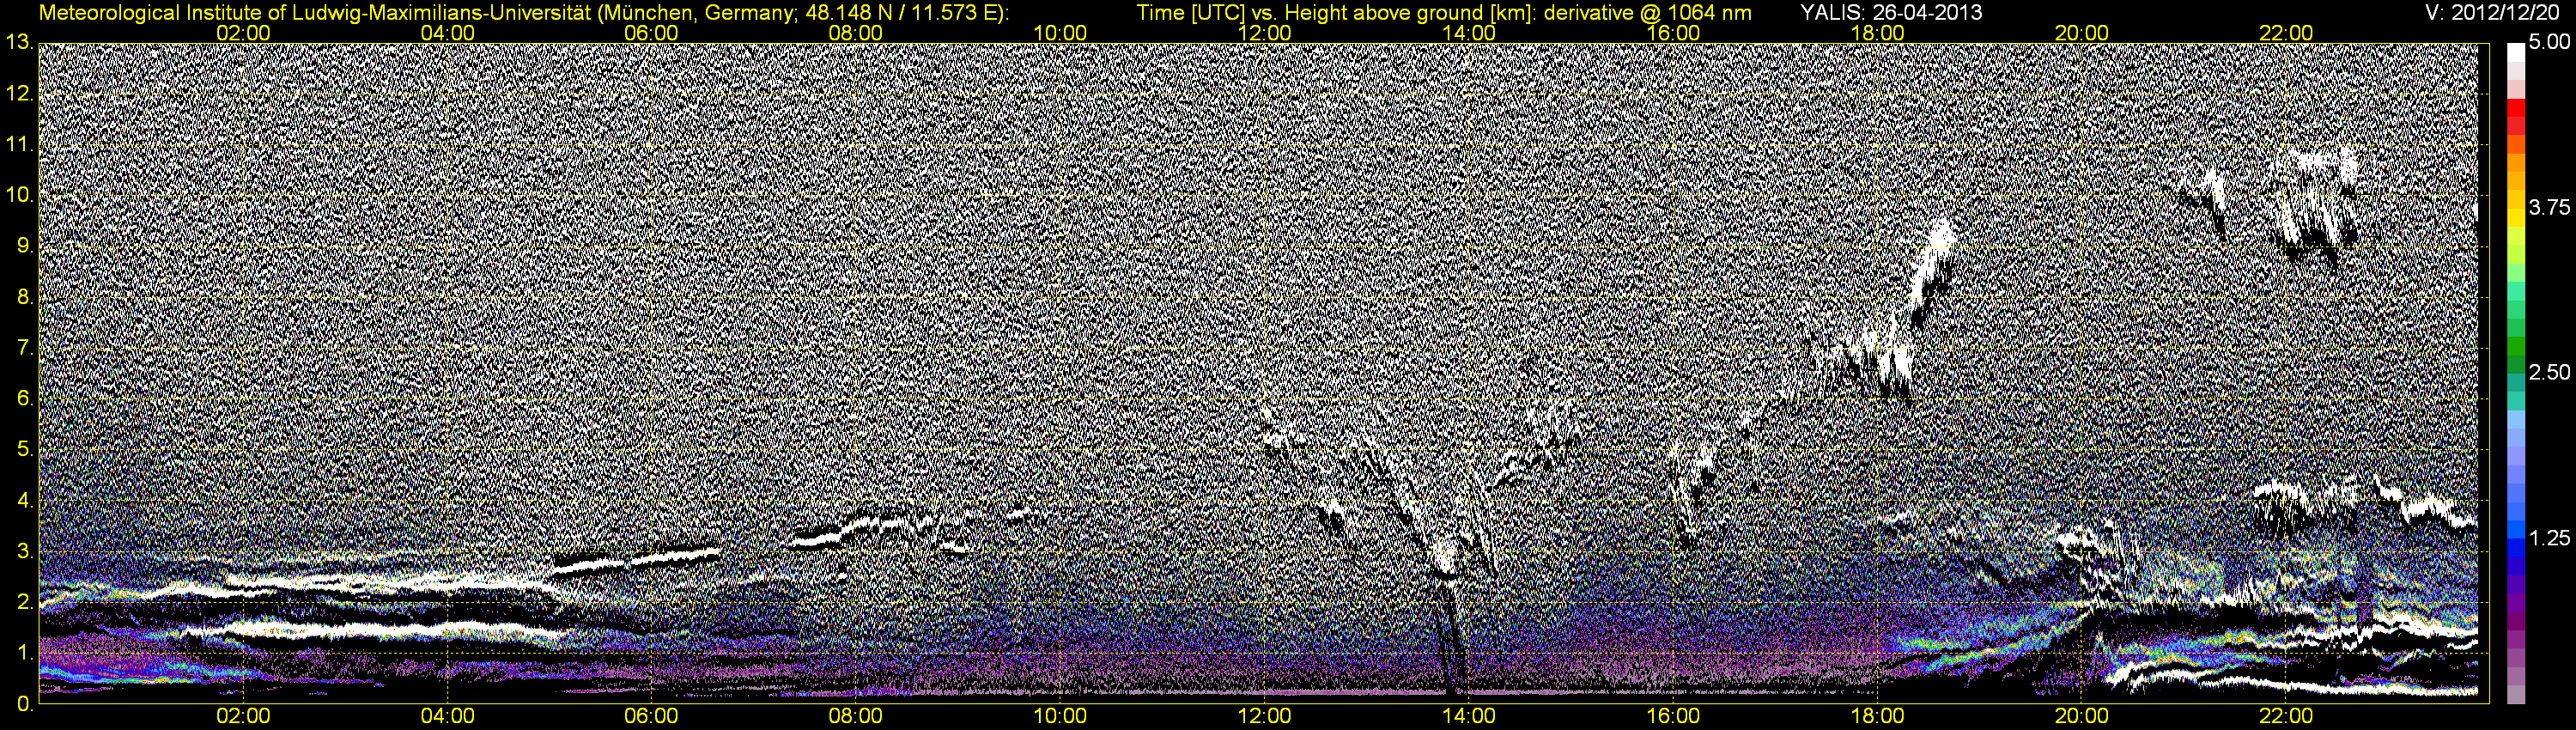
Task: Click the "Meteorological Institute of Ludwig-Maximilians-Universität" title text
Action: pyautogui.click(x=316, y=13)
